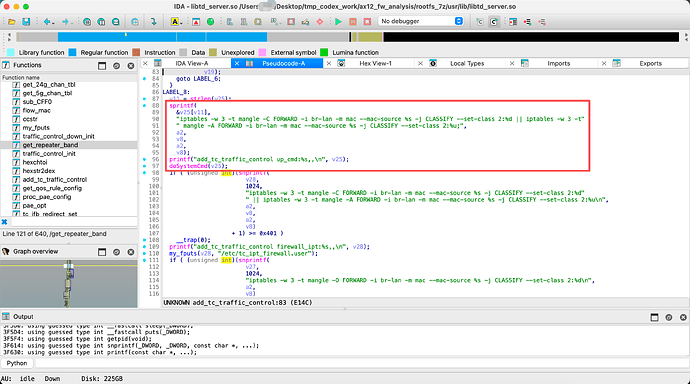This screenshot has width=690, height=384.
Task: Toggle the breakpoint dot at line 109
Action: [x=144, y=247]
